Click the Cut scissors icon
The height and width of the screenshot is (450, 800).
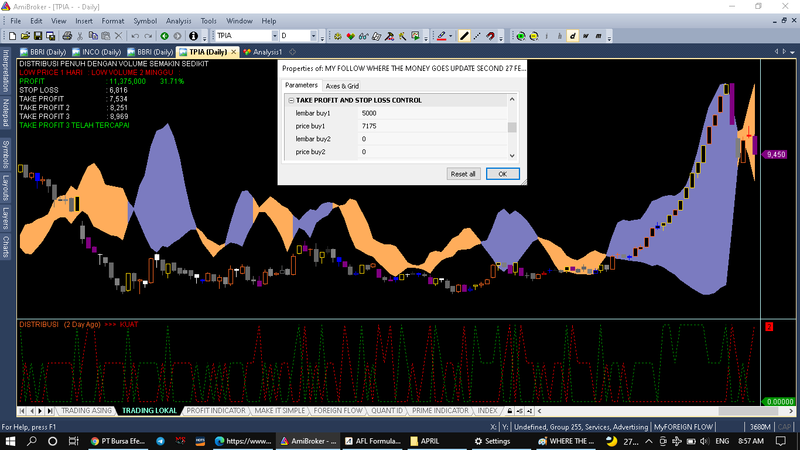point(80,36)
